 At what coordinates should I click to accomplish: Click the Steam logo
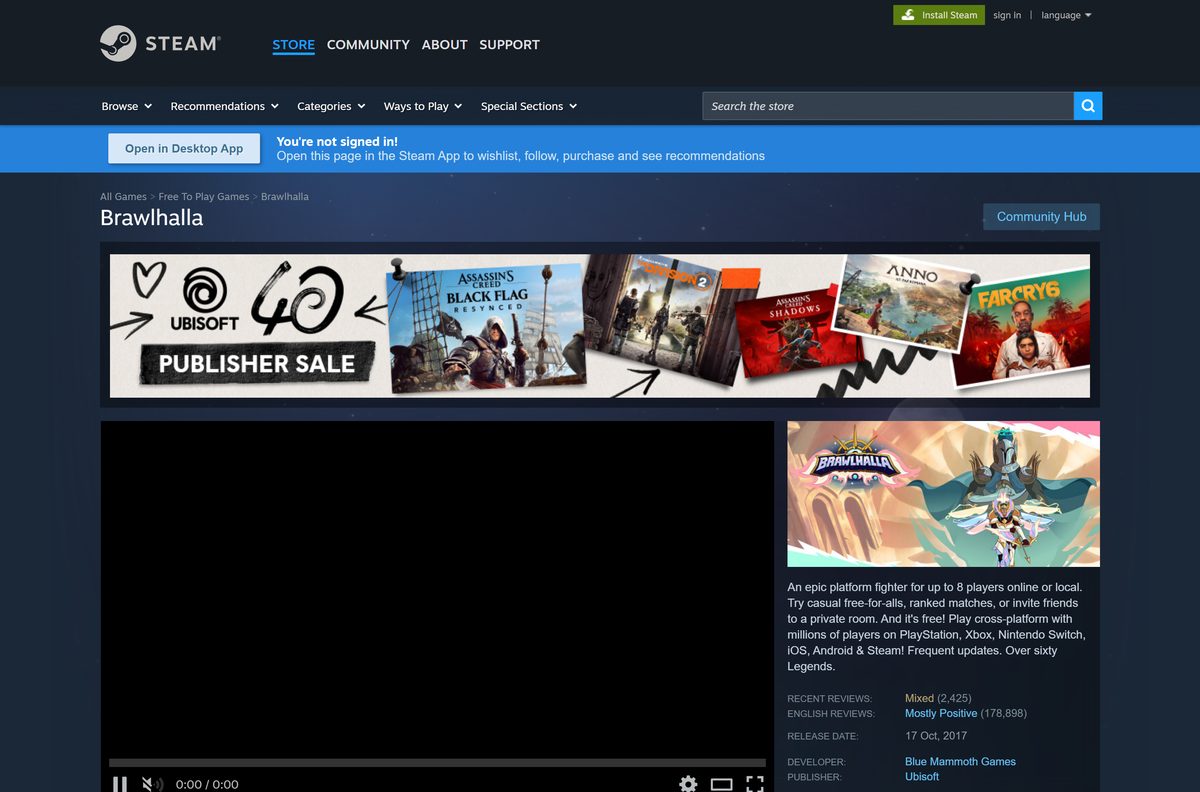click(x=160, y=44)
